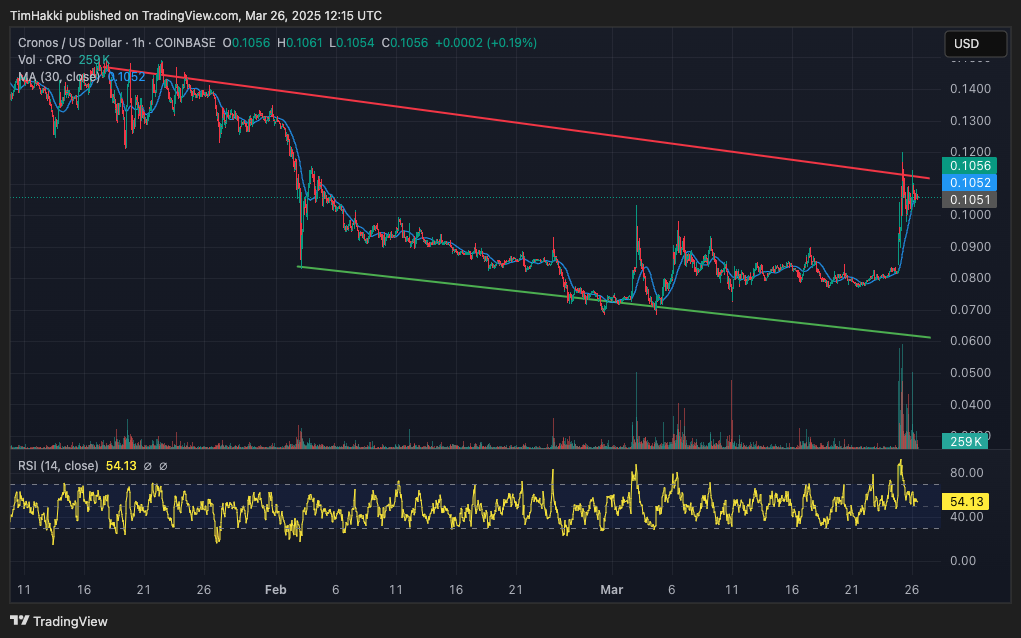Screen dimensions: 1021x638
Task: Click the 80.00 level on RSI axis
Action: [966, 473]
